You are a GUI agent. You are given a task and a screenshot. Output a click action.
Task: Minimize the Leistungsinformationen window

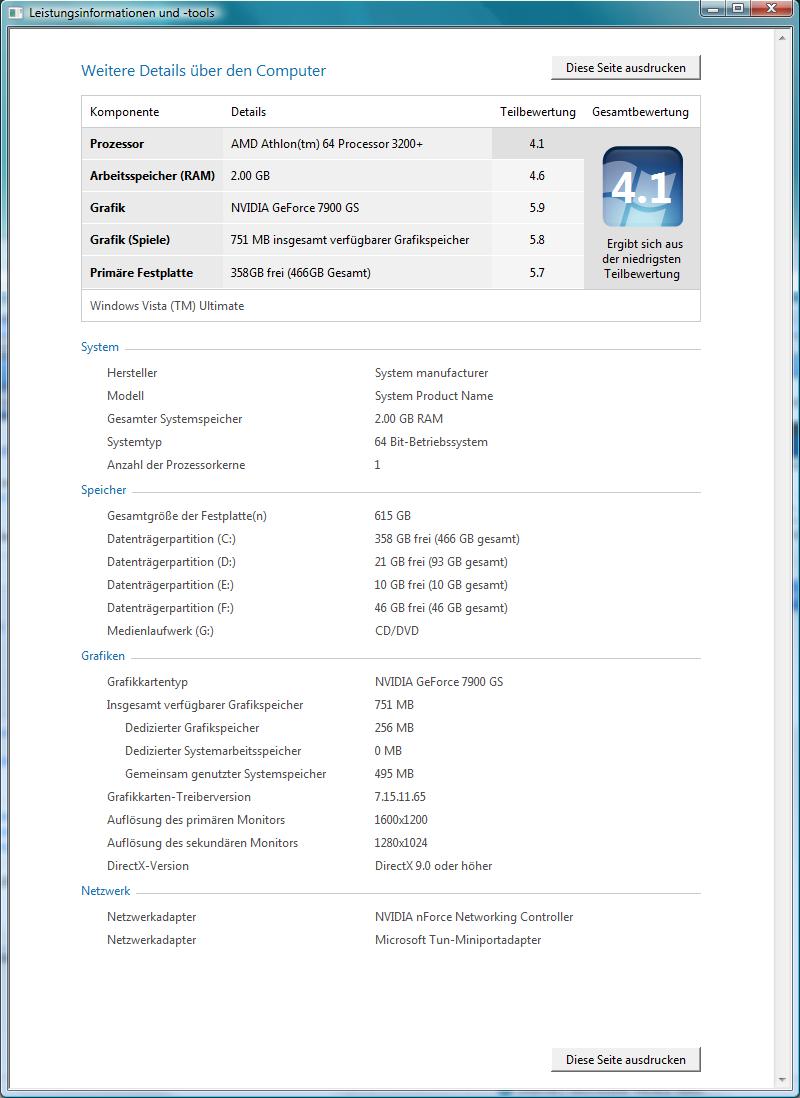click(714, 8)
